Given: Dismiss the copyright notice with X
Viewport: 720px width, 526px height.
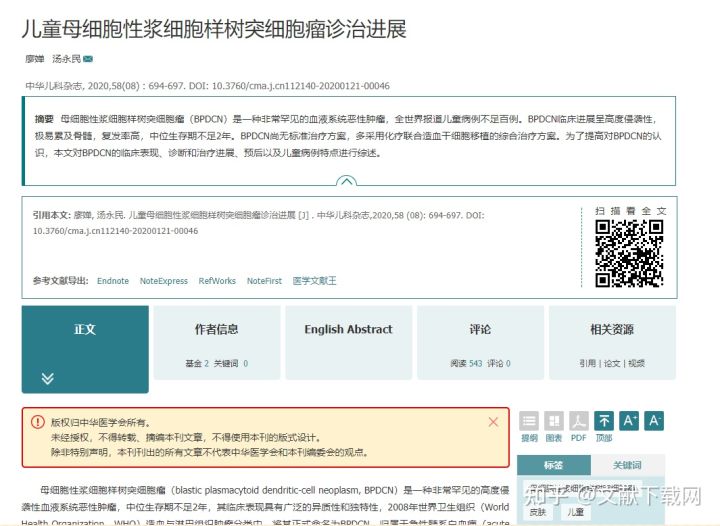Looking at the screenshot, I should point(493,422).
